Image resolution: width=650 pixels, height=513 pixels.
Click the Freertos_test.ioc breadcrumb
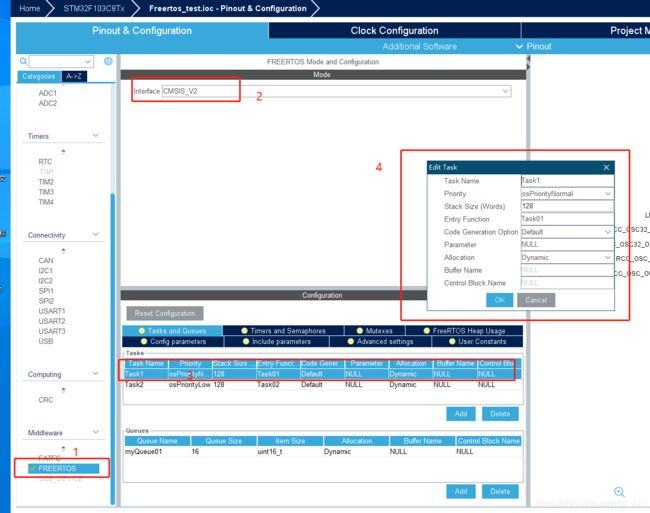pos(228,8)
